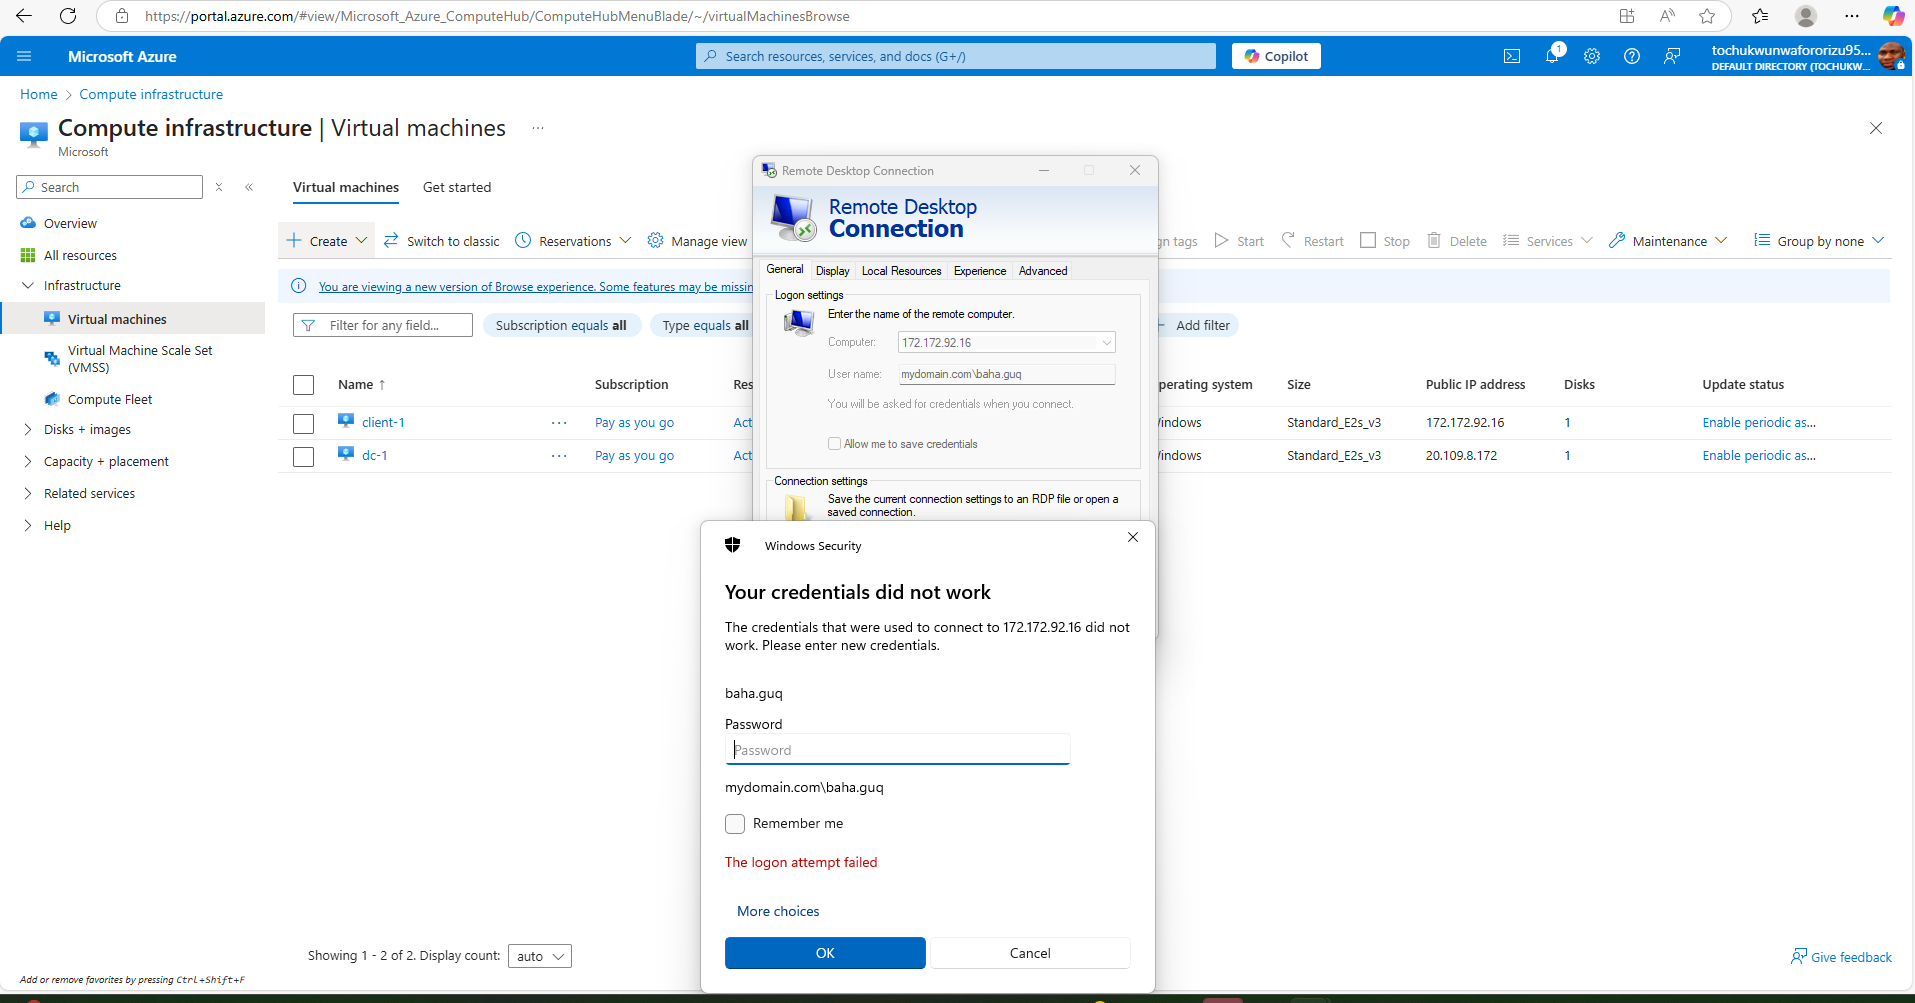The width and height of the screenshot is (1915, 1003).
Task: Collapse the Azure left navigation pane
Action: pyautogui.click(x=249, y=187)
